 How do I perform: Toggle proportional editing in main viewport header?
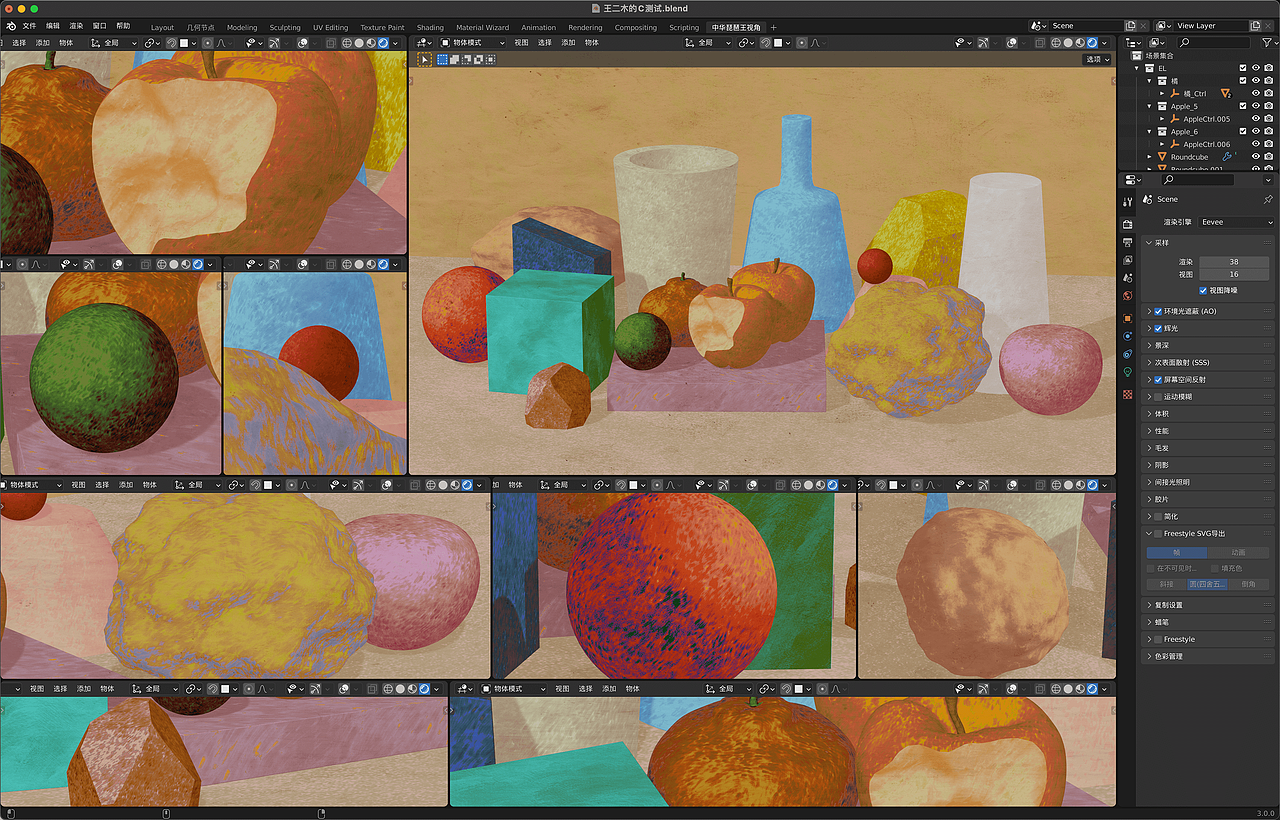tap(801, 43)
